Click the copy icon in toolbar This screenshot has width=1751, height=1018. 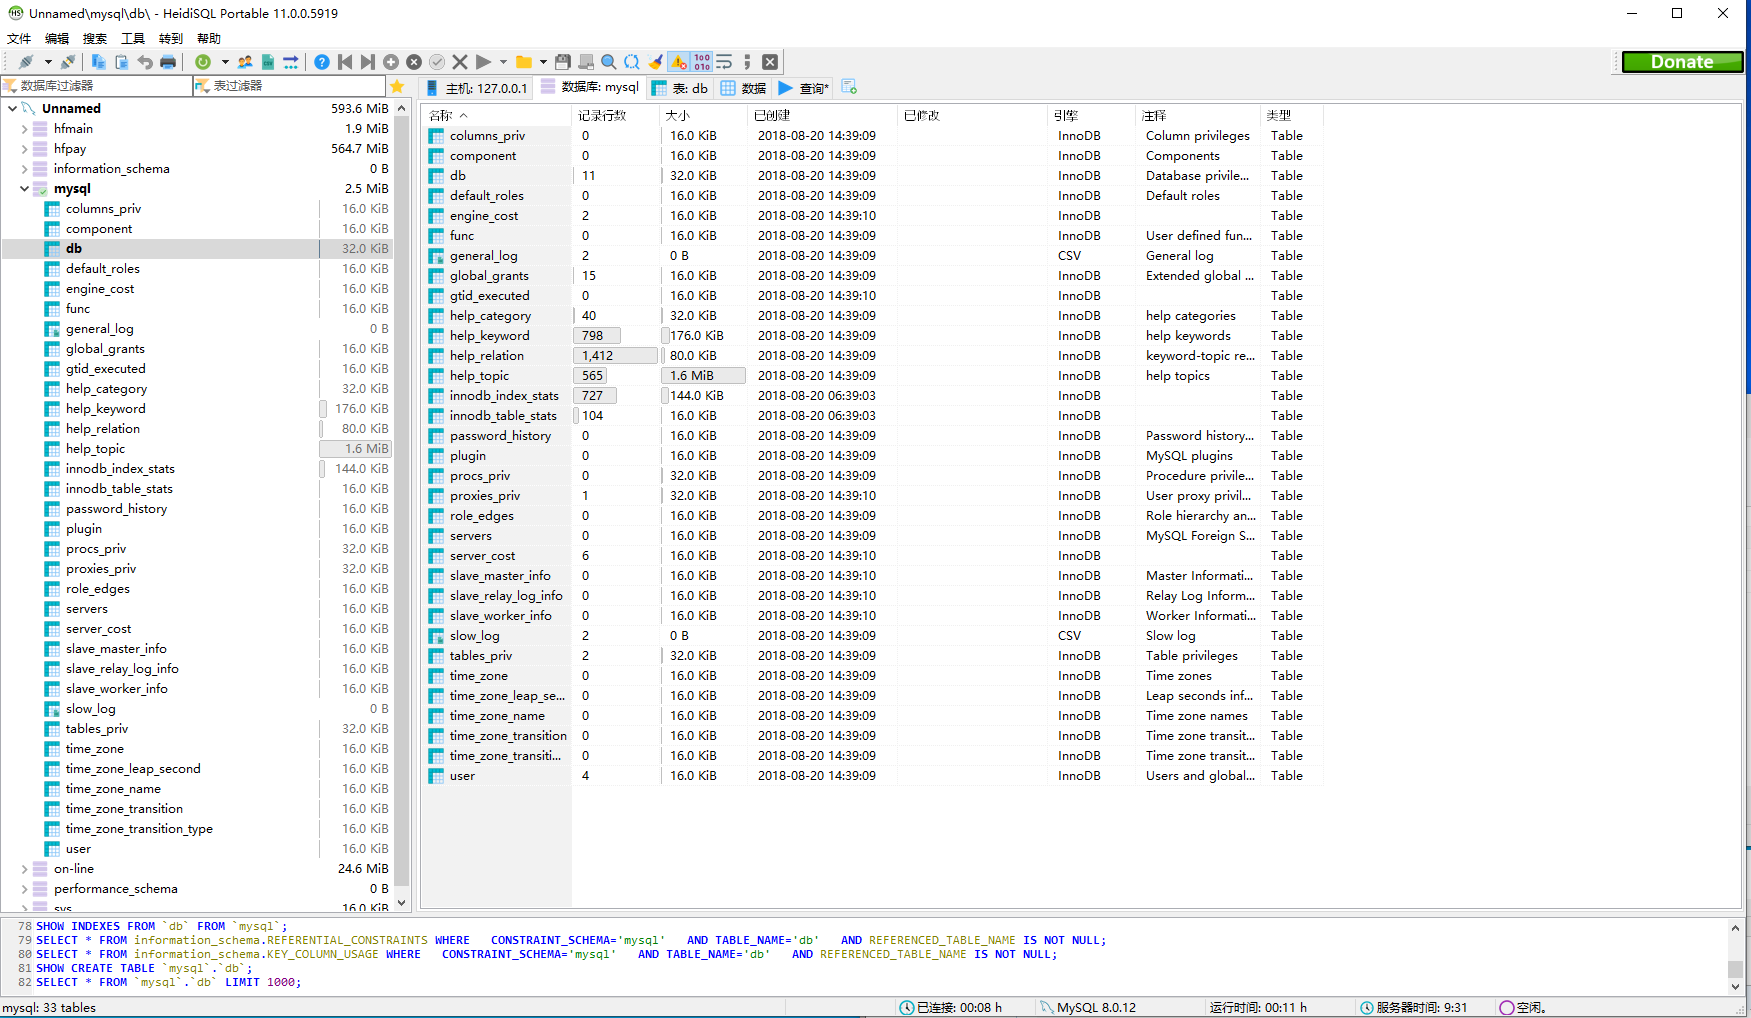click(98, 62)
